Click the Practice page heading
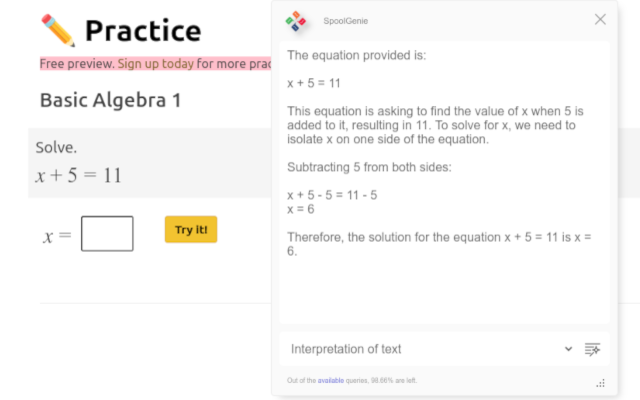 pyautogui.click(x=143, y=31)
